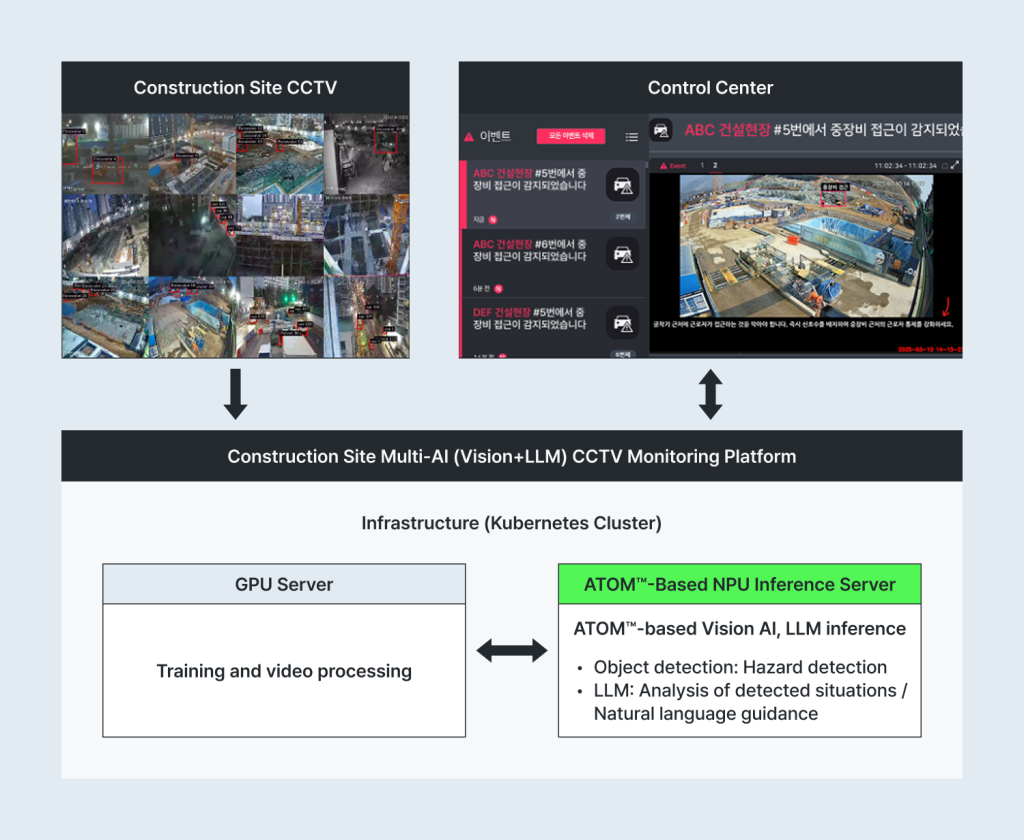This screenshot has width=1024, height=840.
Task: Click the Event label above the video
Action: (676, 165)
